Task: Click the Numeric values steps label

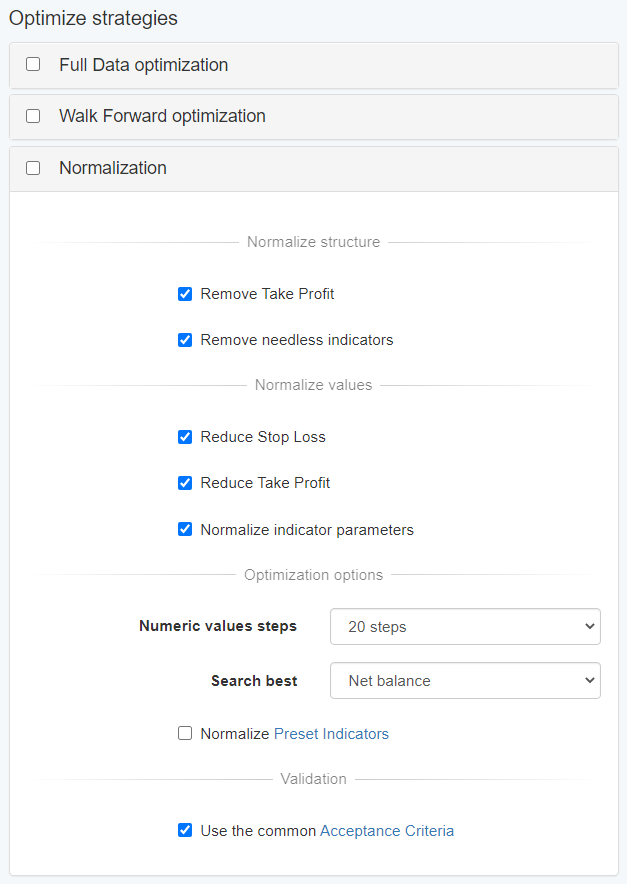Action: tap(218, 627)
